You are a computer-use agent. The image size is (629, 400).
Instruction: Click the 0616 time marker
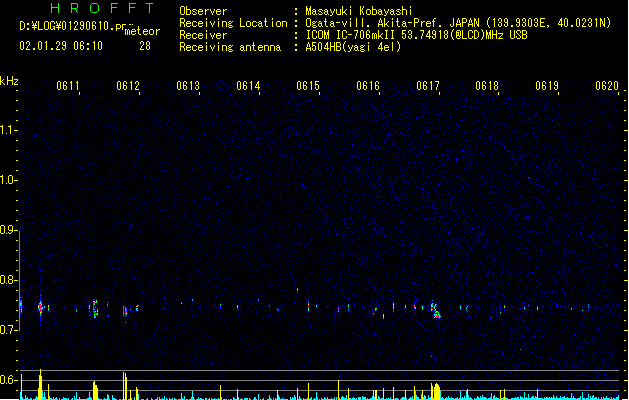click(368, 86)
